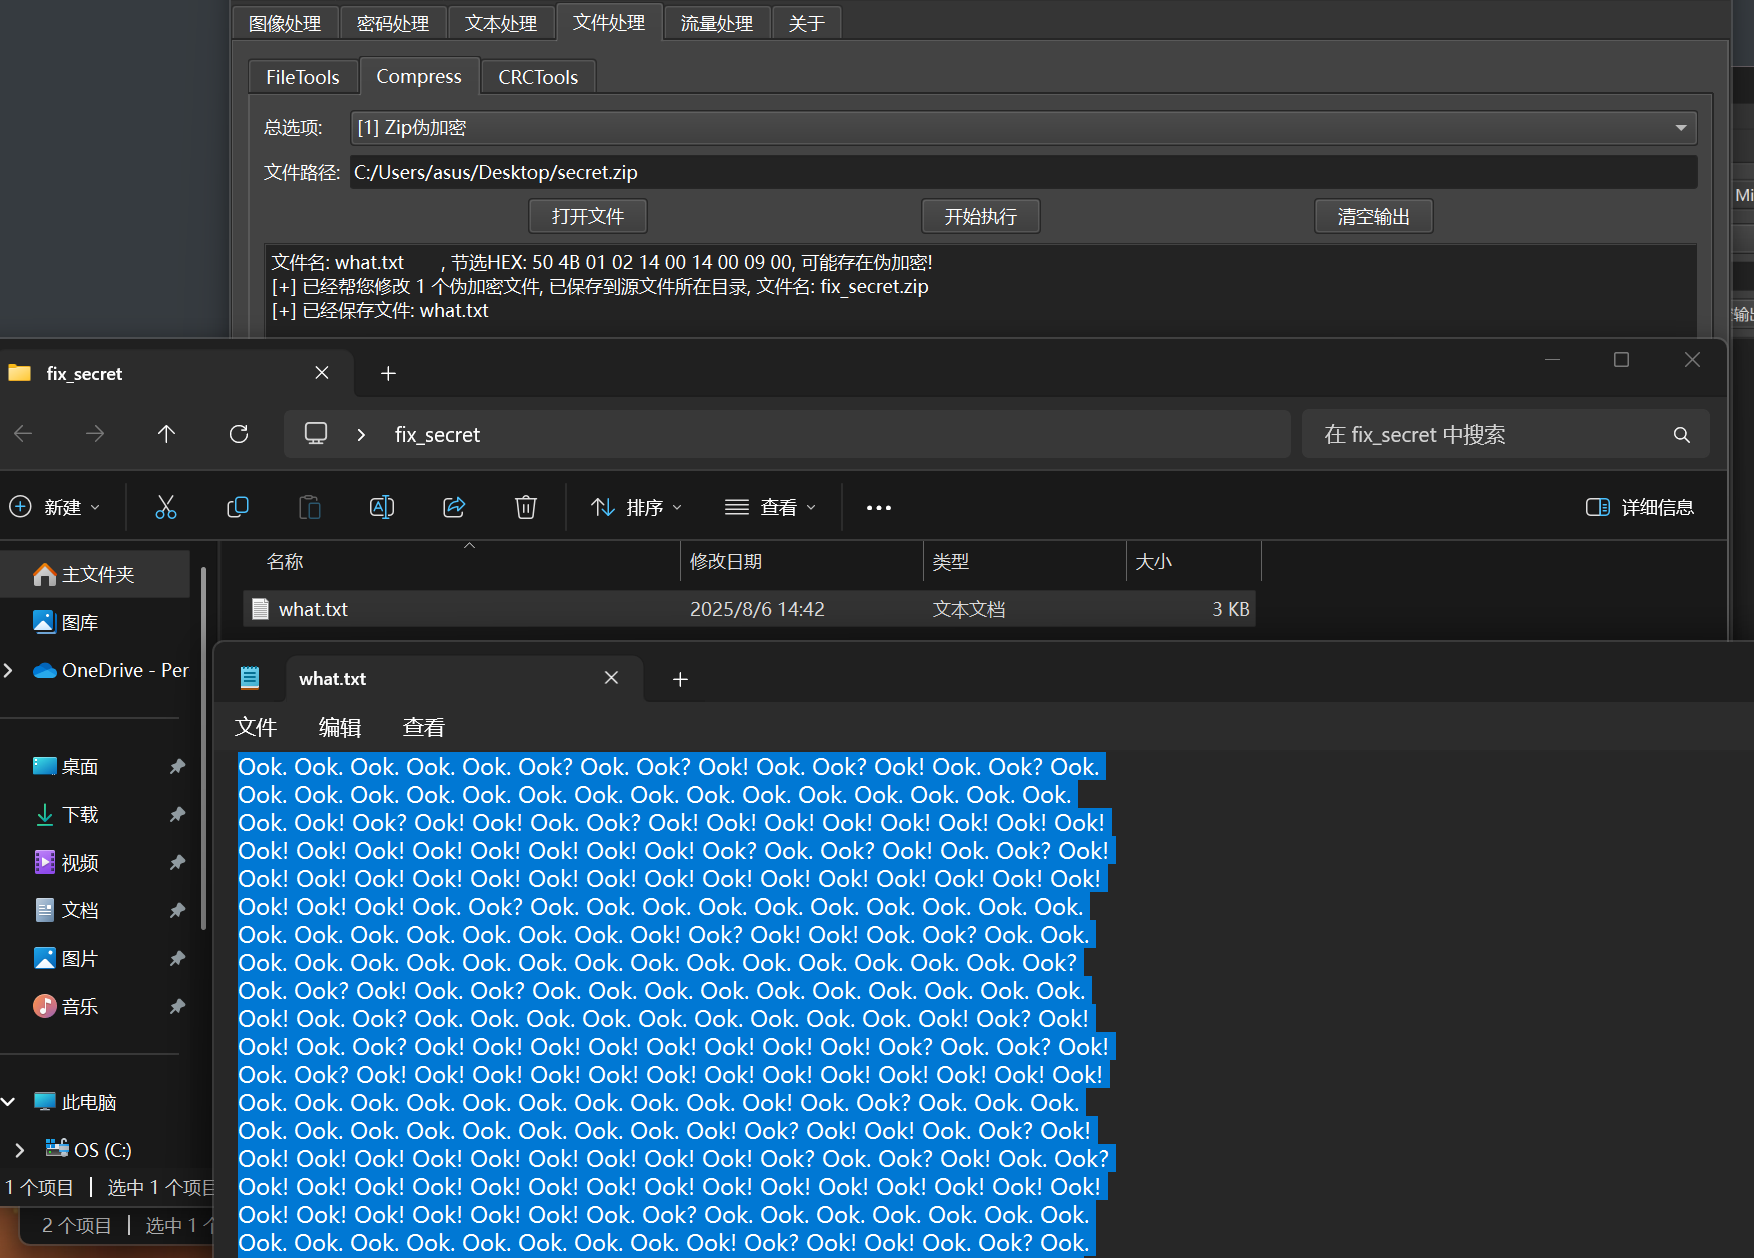Click the Copy icon in Explorer toolbar
The width and height of the screenshot is (1754, 1258).
[x=238, y=507]
